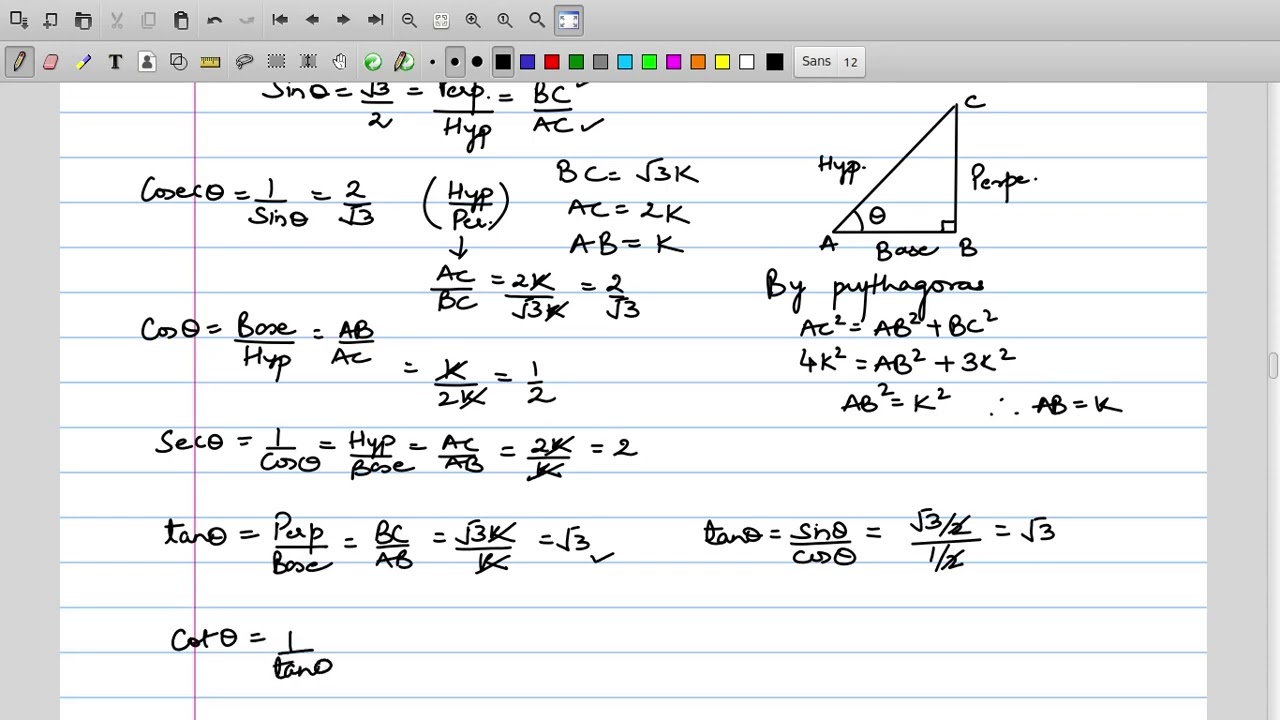Choose the fine pen thickness dot

click(x=432, y=62)
